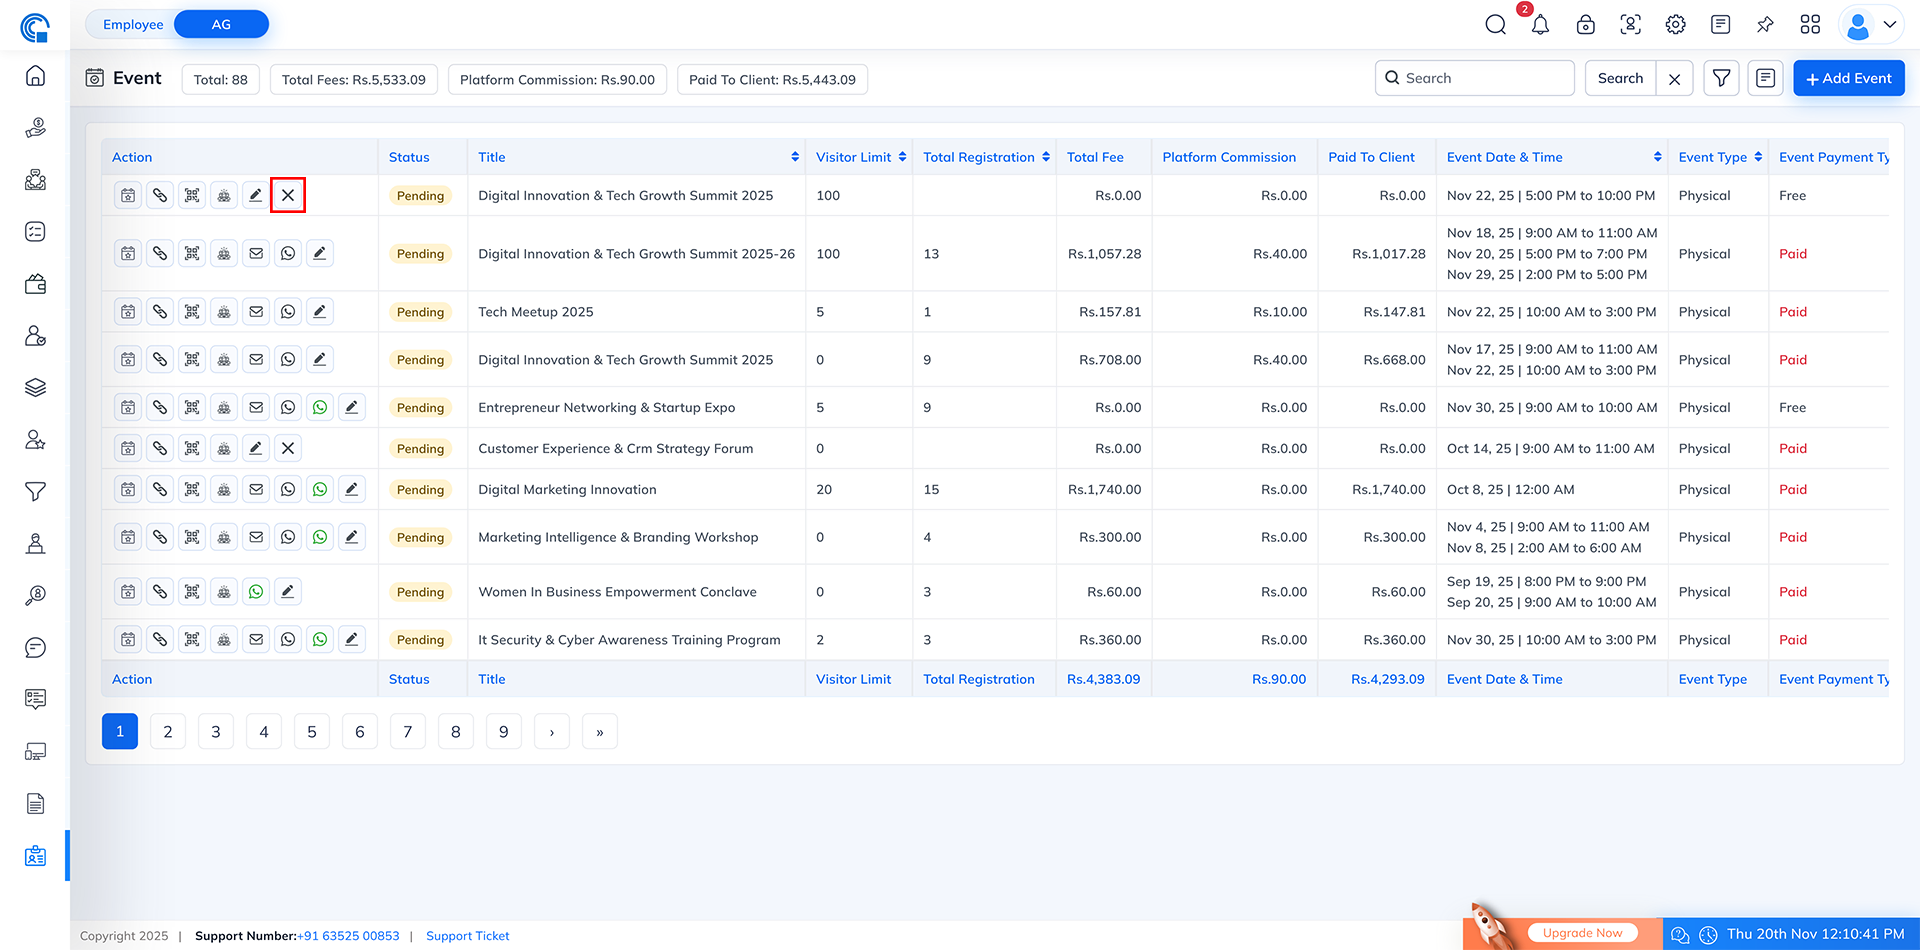Sort events by the Title column
This screenshot has width=1920, height=950.
[x=795, y=157]
